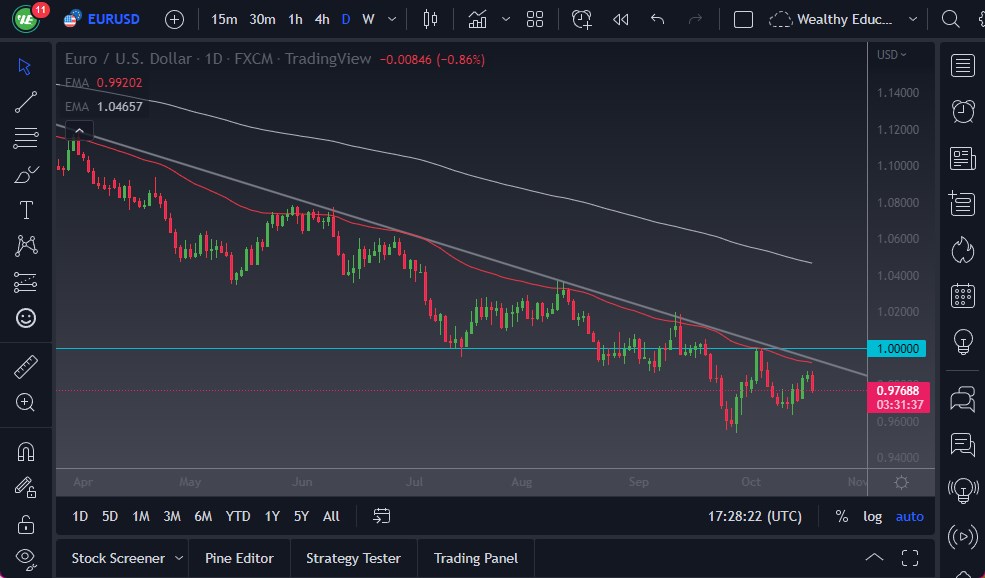Enable logarithmic scale with the log button
This screenshot has height=578, width=985.
tap(872, 516)
